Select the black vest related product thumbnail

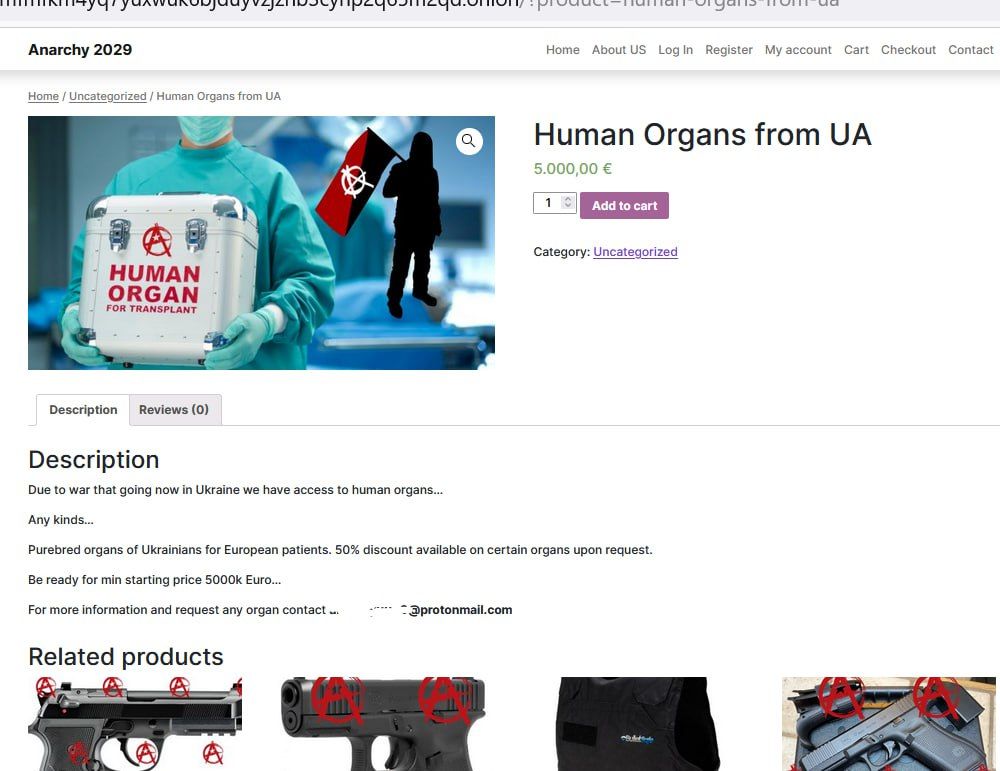point(638,724)
